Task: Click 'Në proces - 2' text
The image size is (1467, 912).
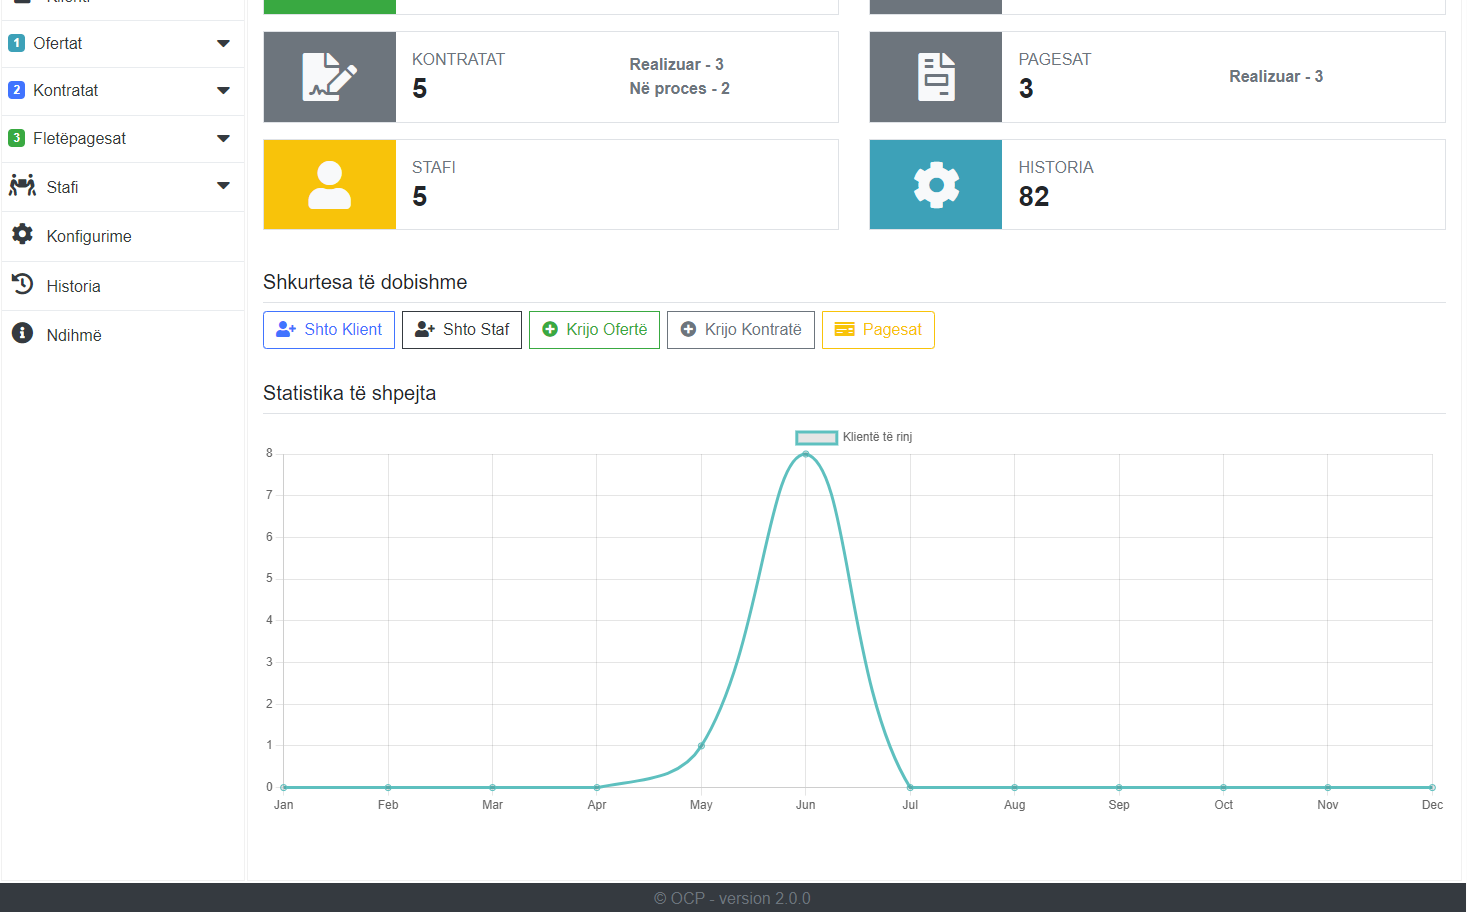Action: [679, 88]
